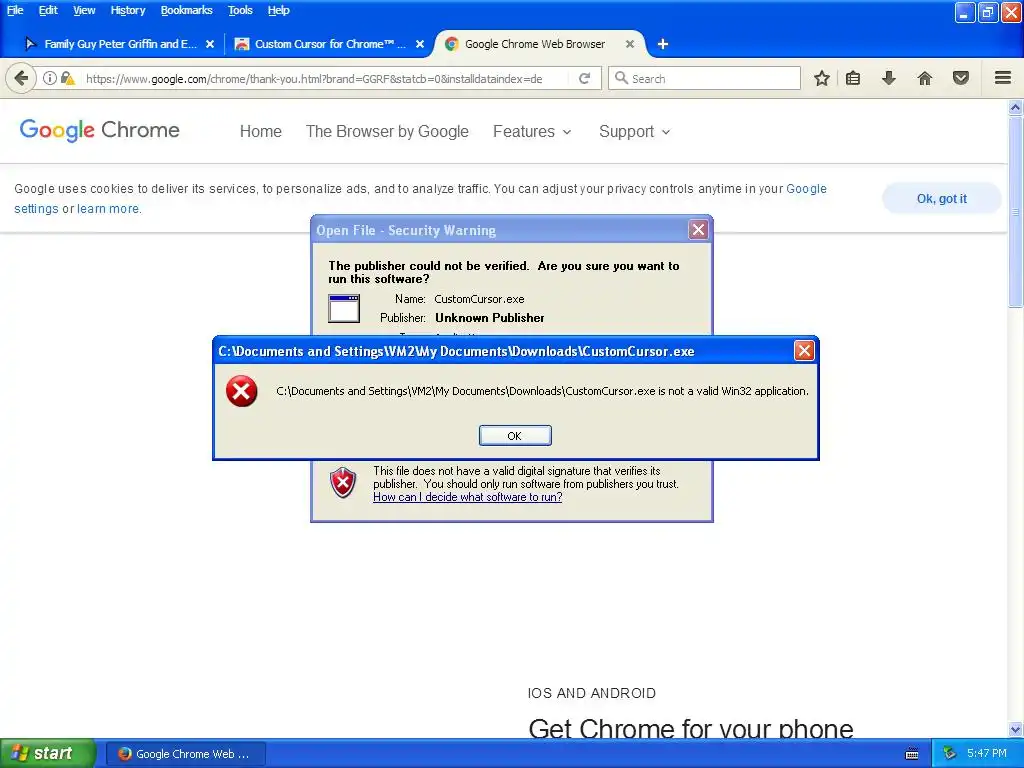
Task: Confirm the error dialog with OK
Action: 515,436
